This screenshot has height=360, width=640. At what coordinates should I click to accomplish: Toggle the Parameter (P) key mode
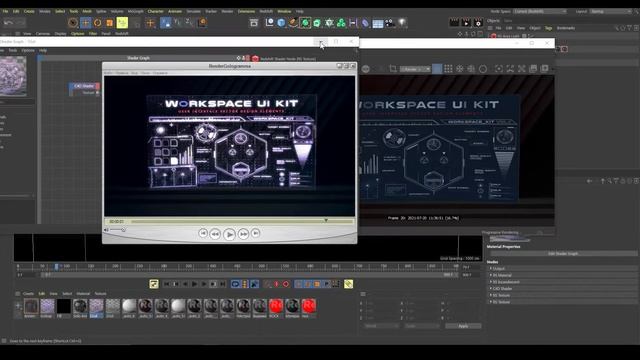coord(326,284)
